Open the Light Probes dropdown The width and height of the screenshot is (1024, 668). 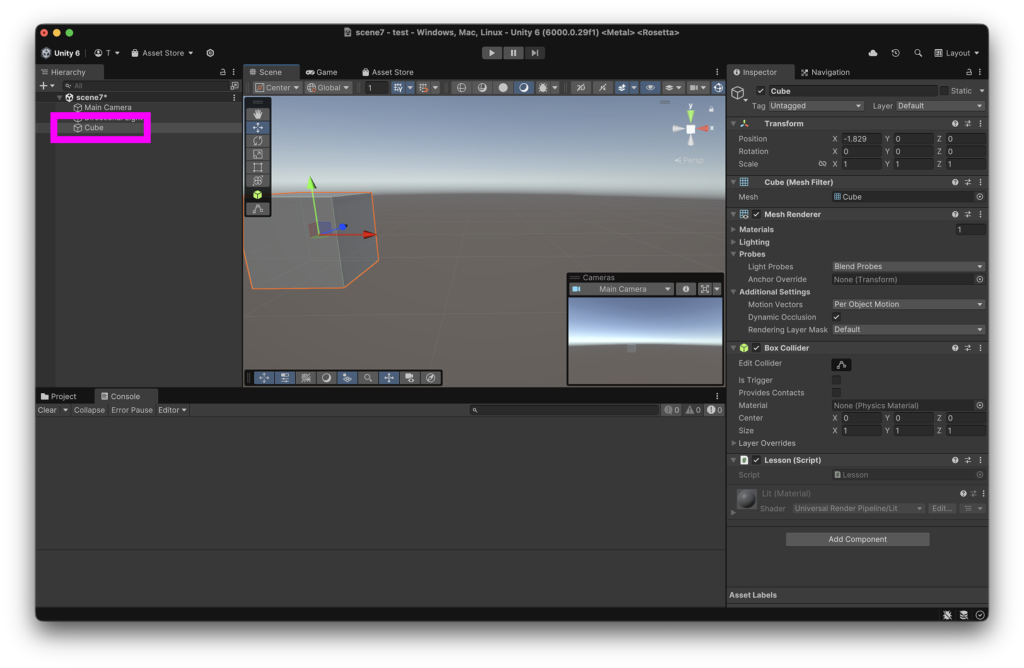[x=908, y=267]
